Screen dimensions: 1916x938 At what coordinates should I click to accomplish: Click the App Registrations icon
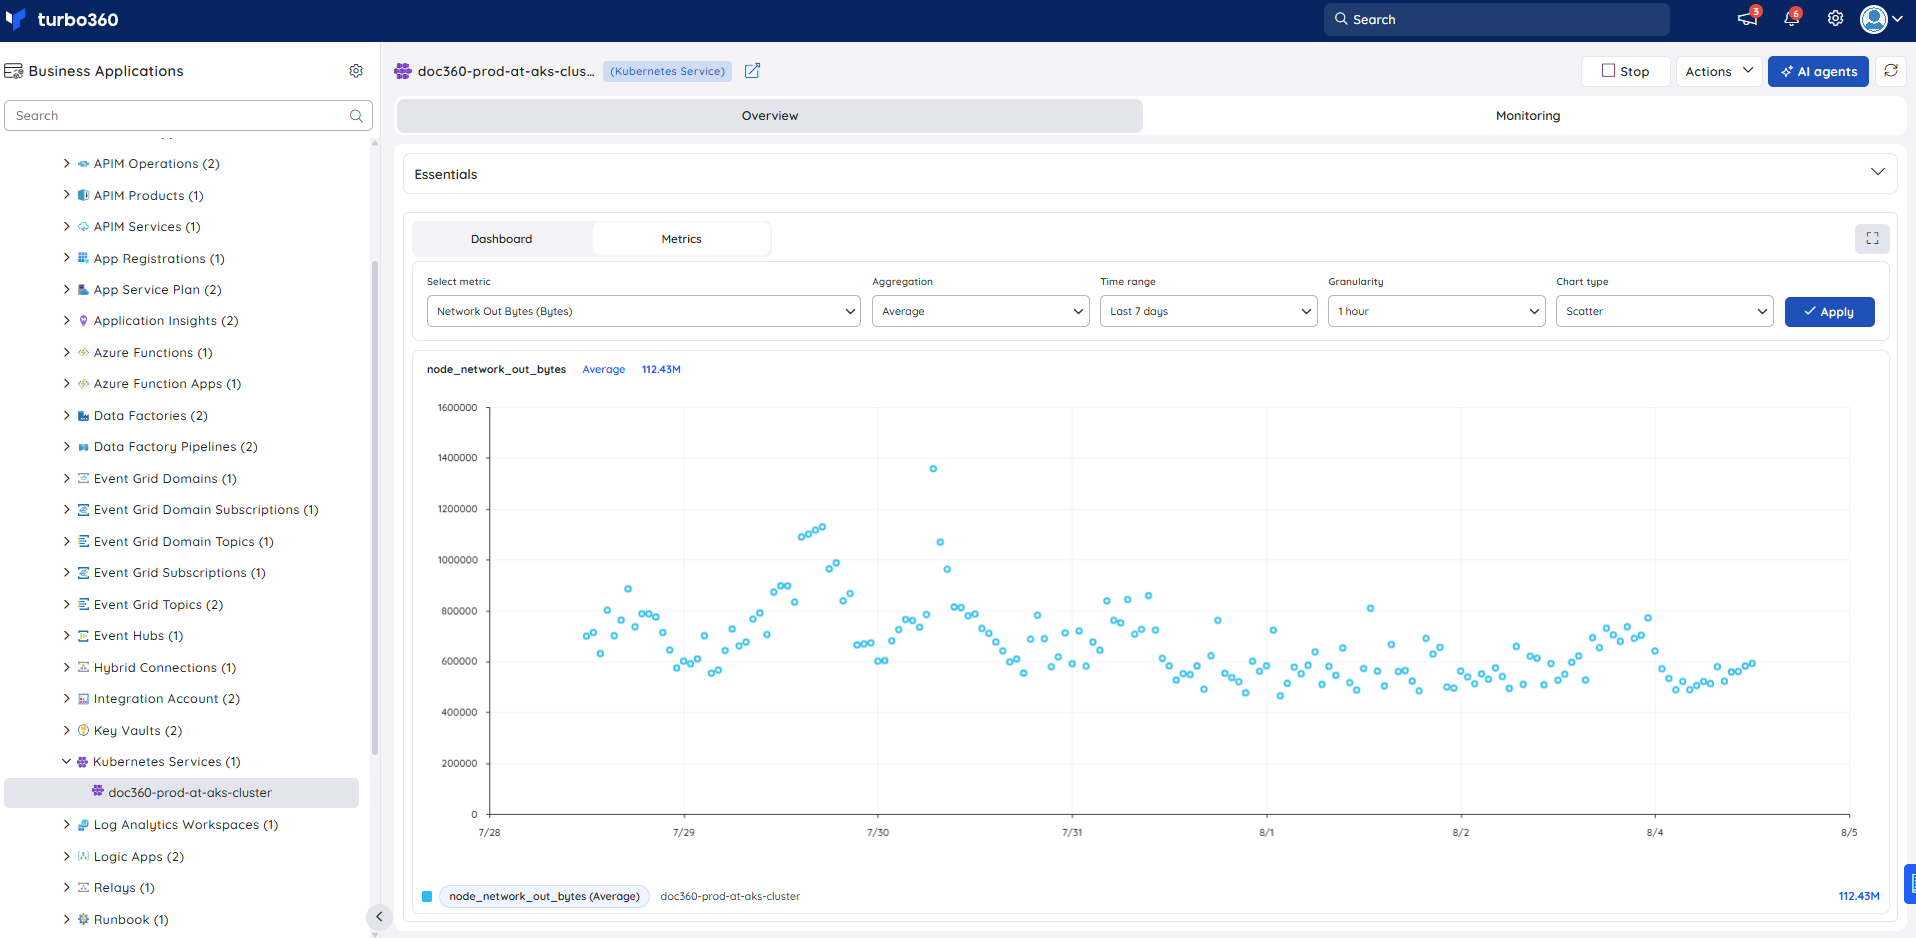[x=83, y=258]
